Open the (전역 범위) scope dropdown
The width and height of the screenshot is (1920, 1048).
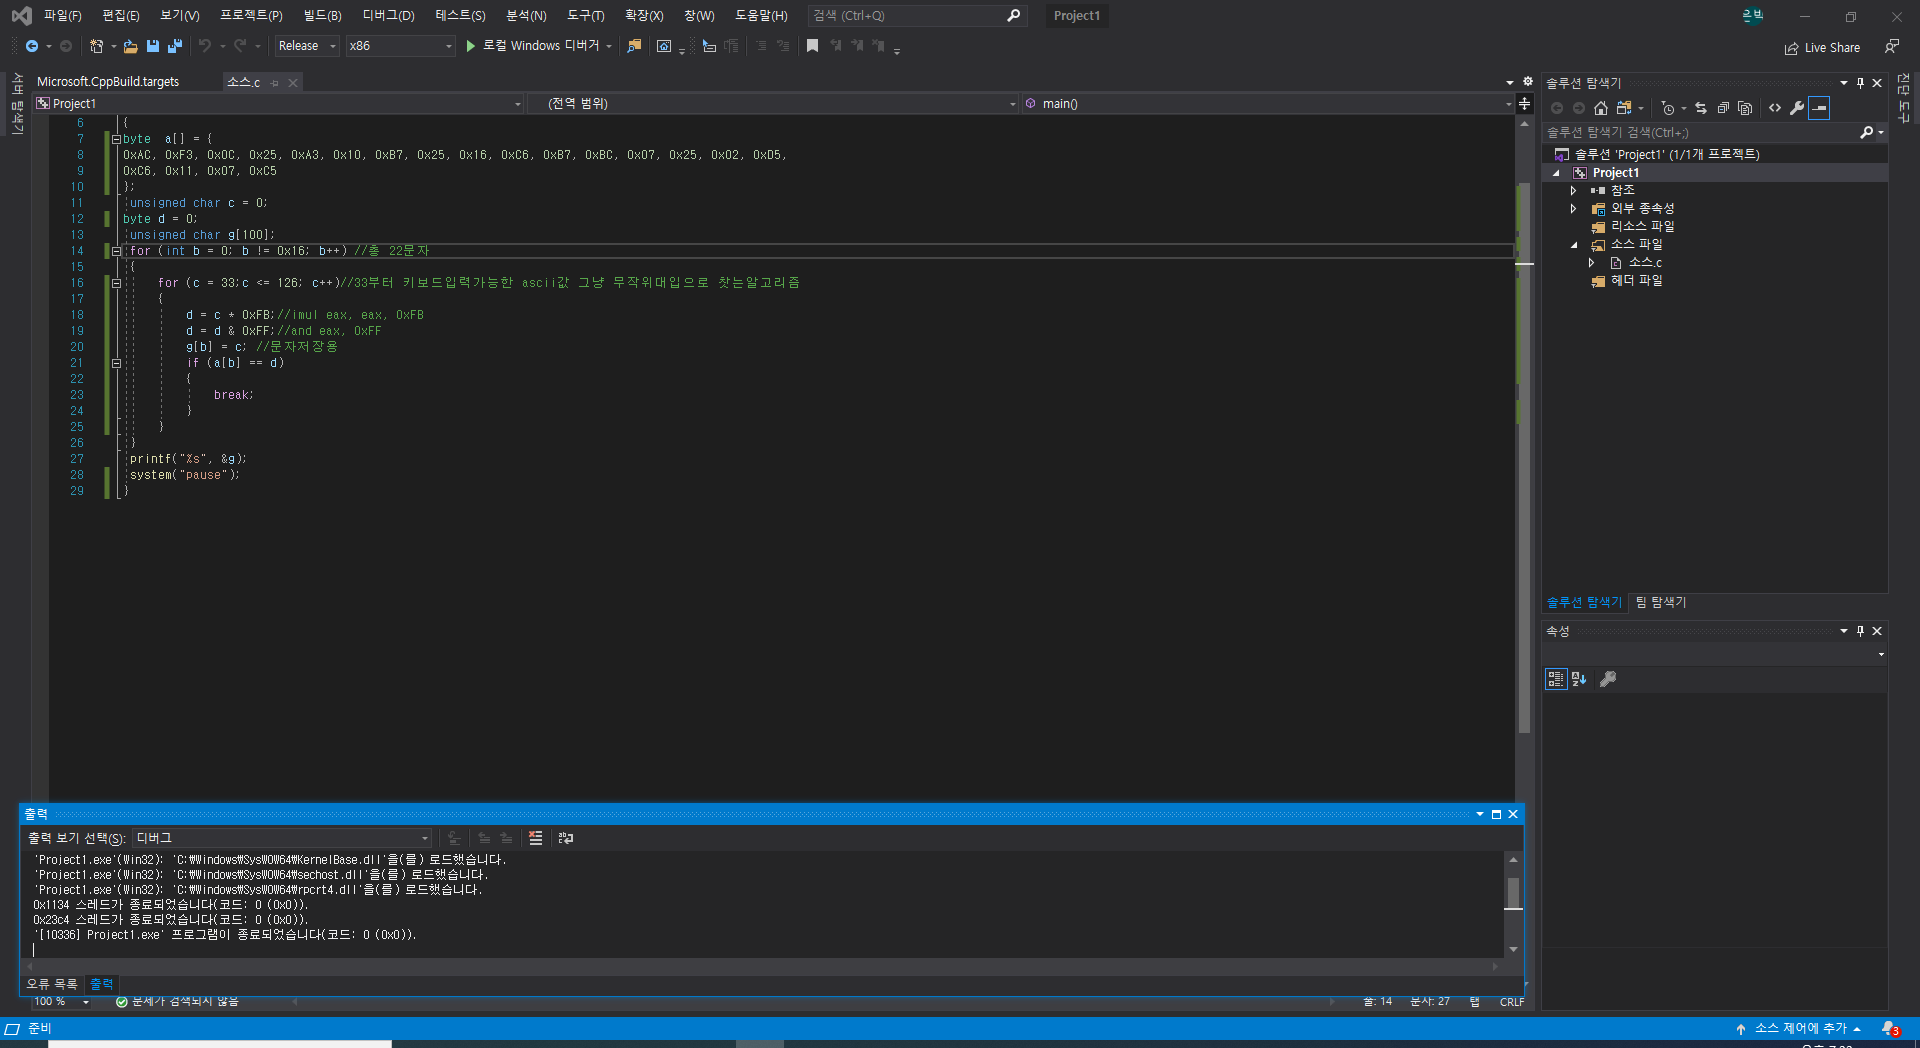click(772, 104)
